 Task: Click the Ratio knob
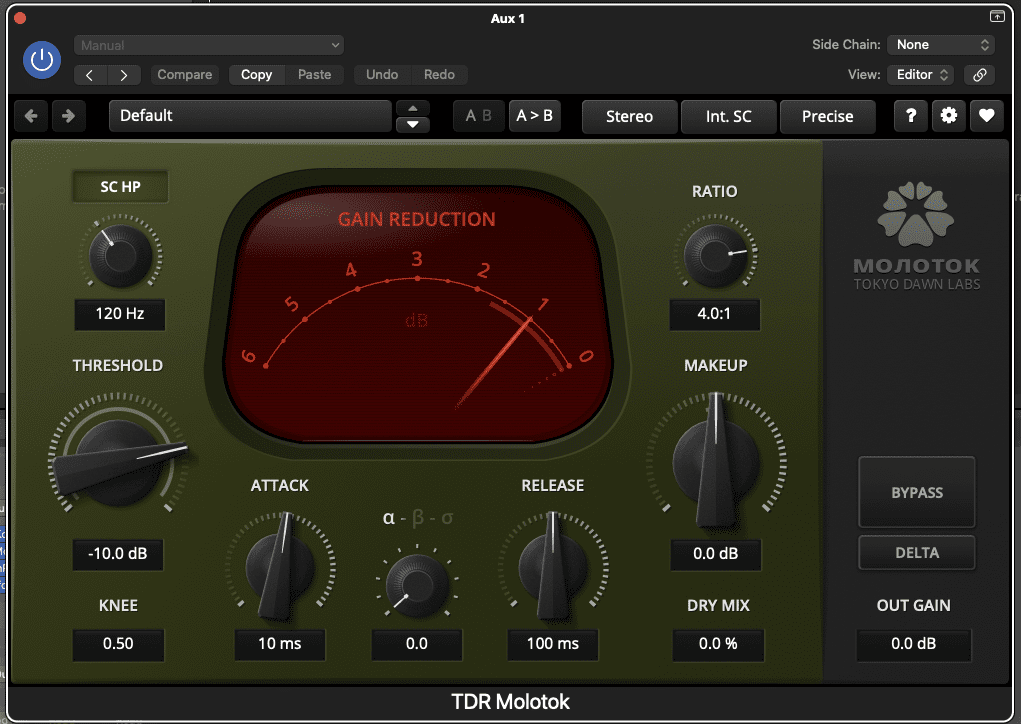point(715,256)
